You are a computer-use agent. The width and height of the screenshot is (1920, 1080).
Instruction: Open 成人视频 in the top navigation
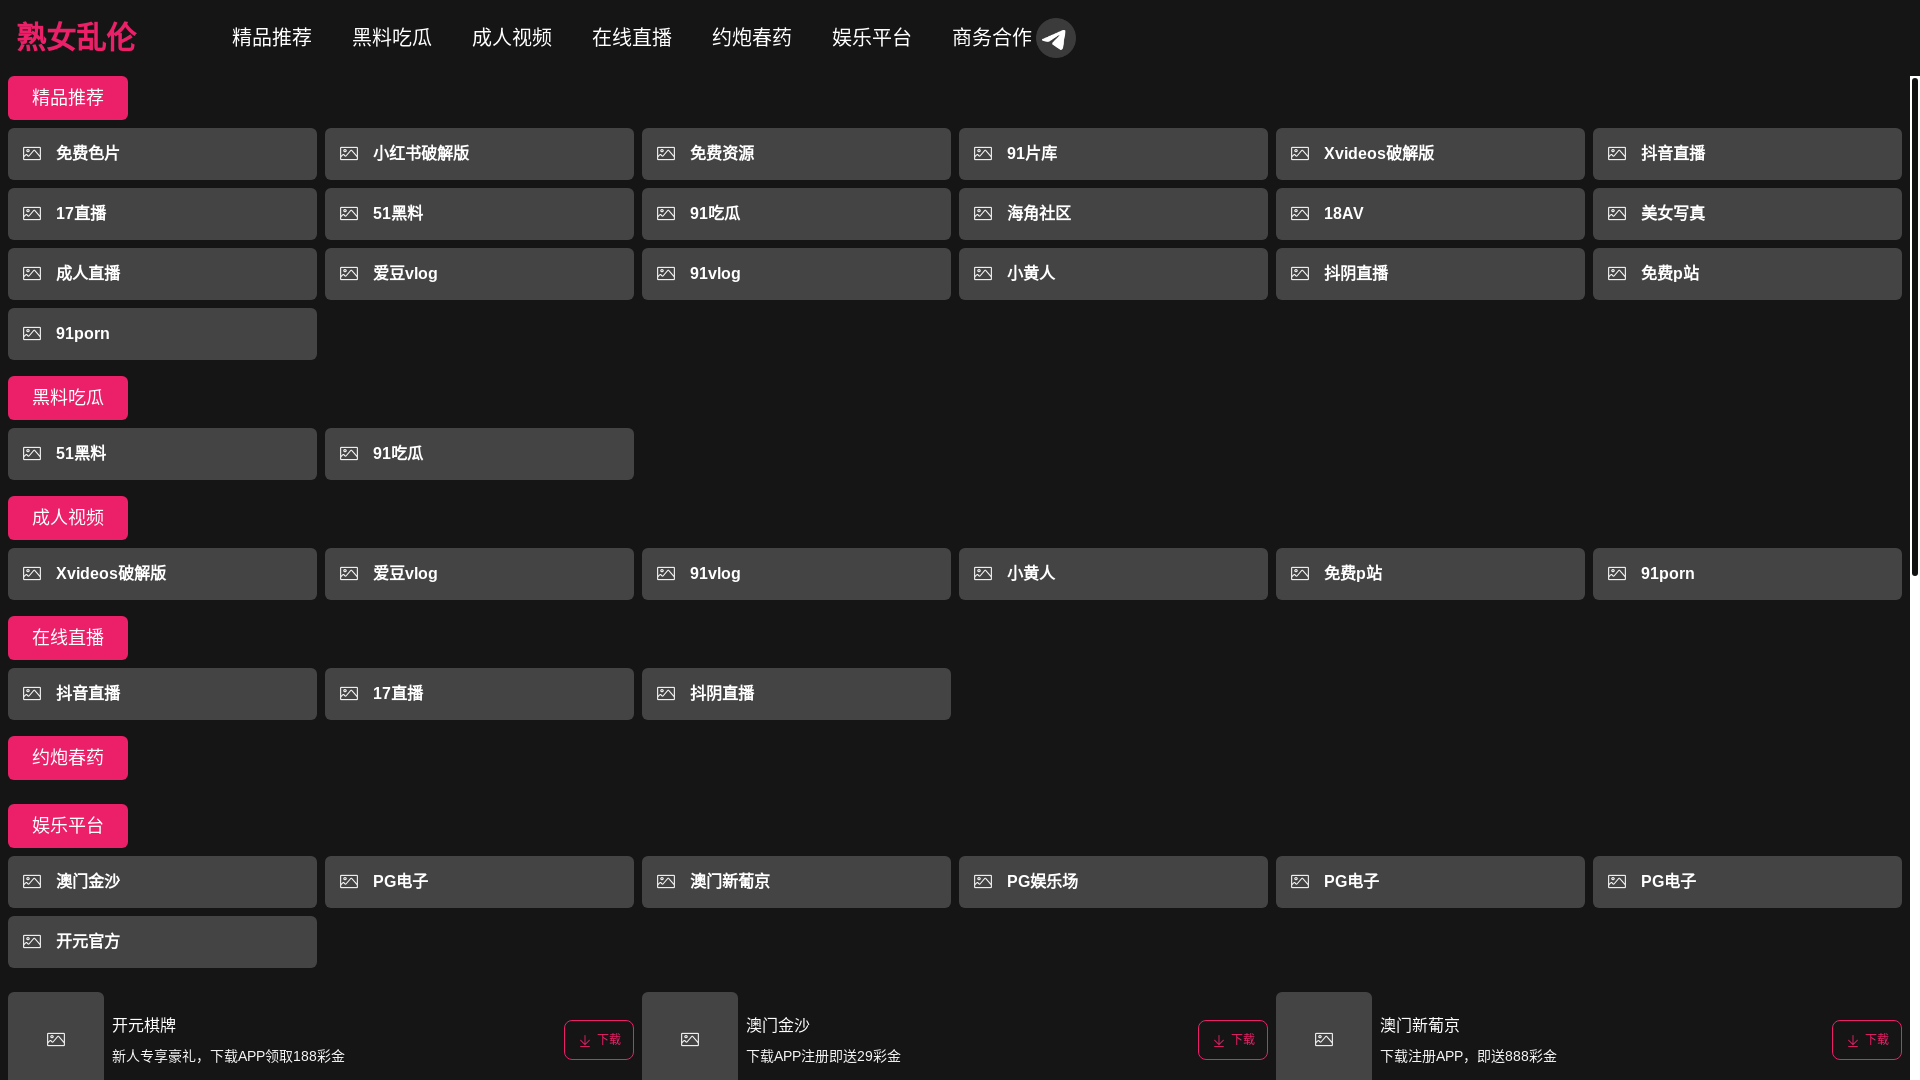512,37
